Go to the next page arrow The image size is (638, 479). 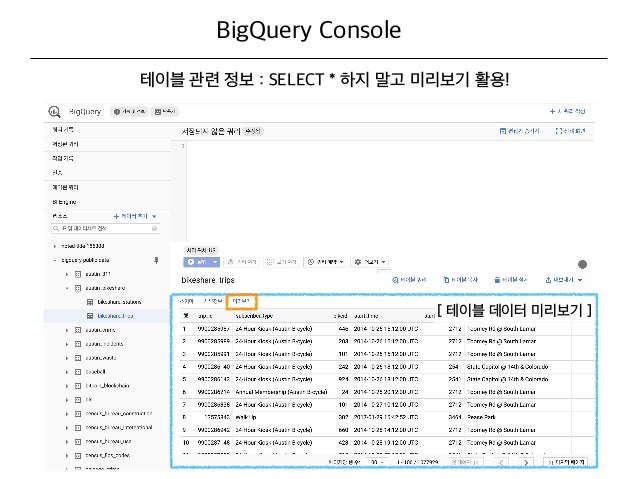526,463
